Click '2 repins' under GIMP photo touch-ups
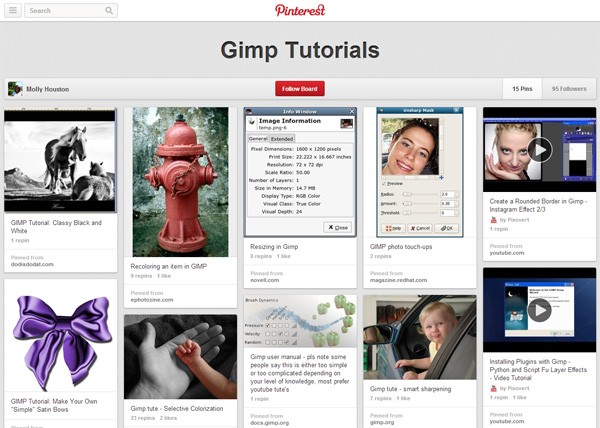 click(380, 256)
